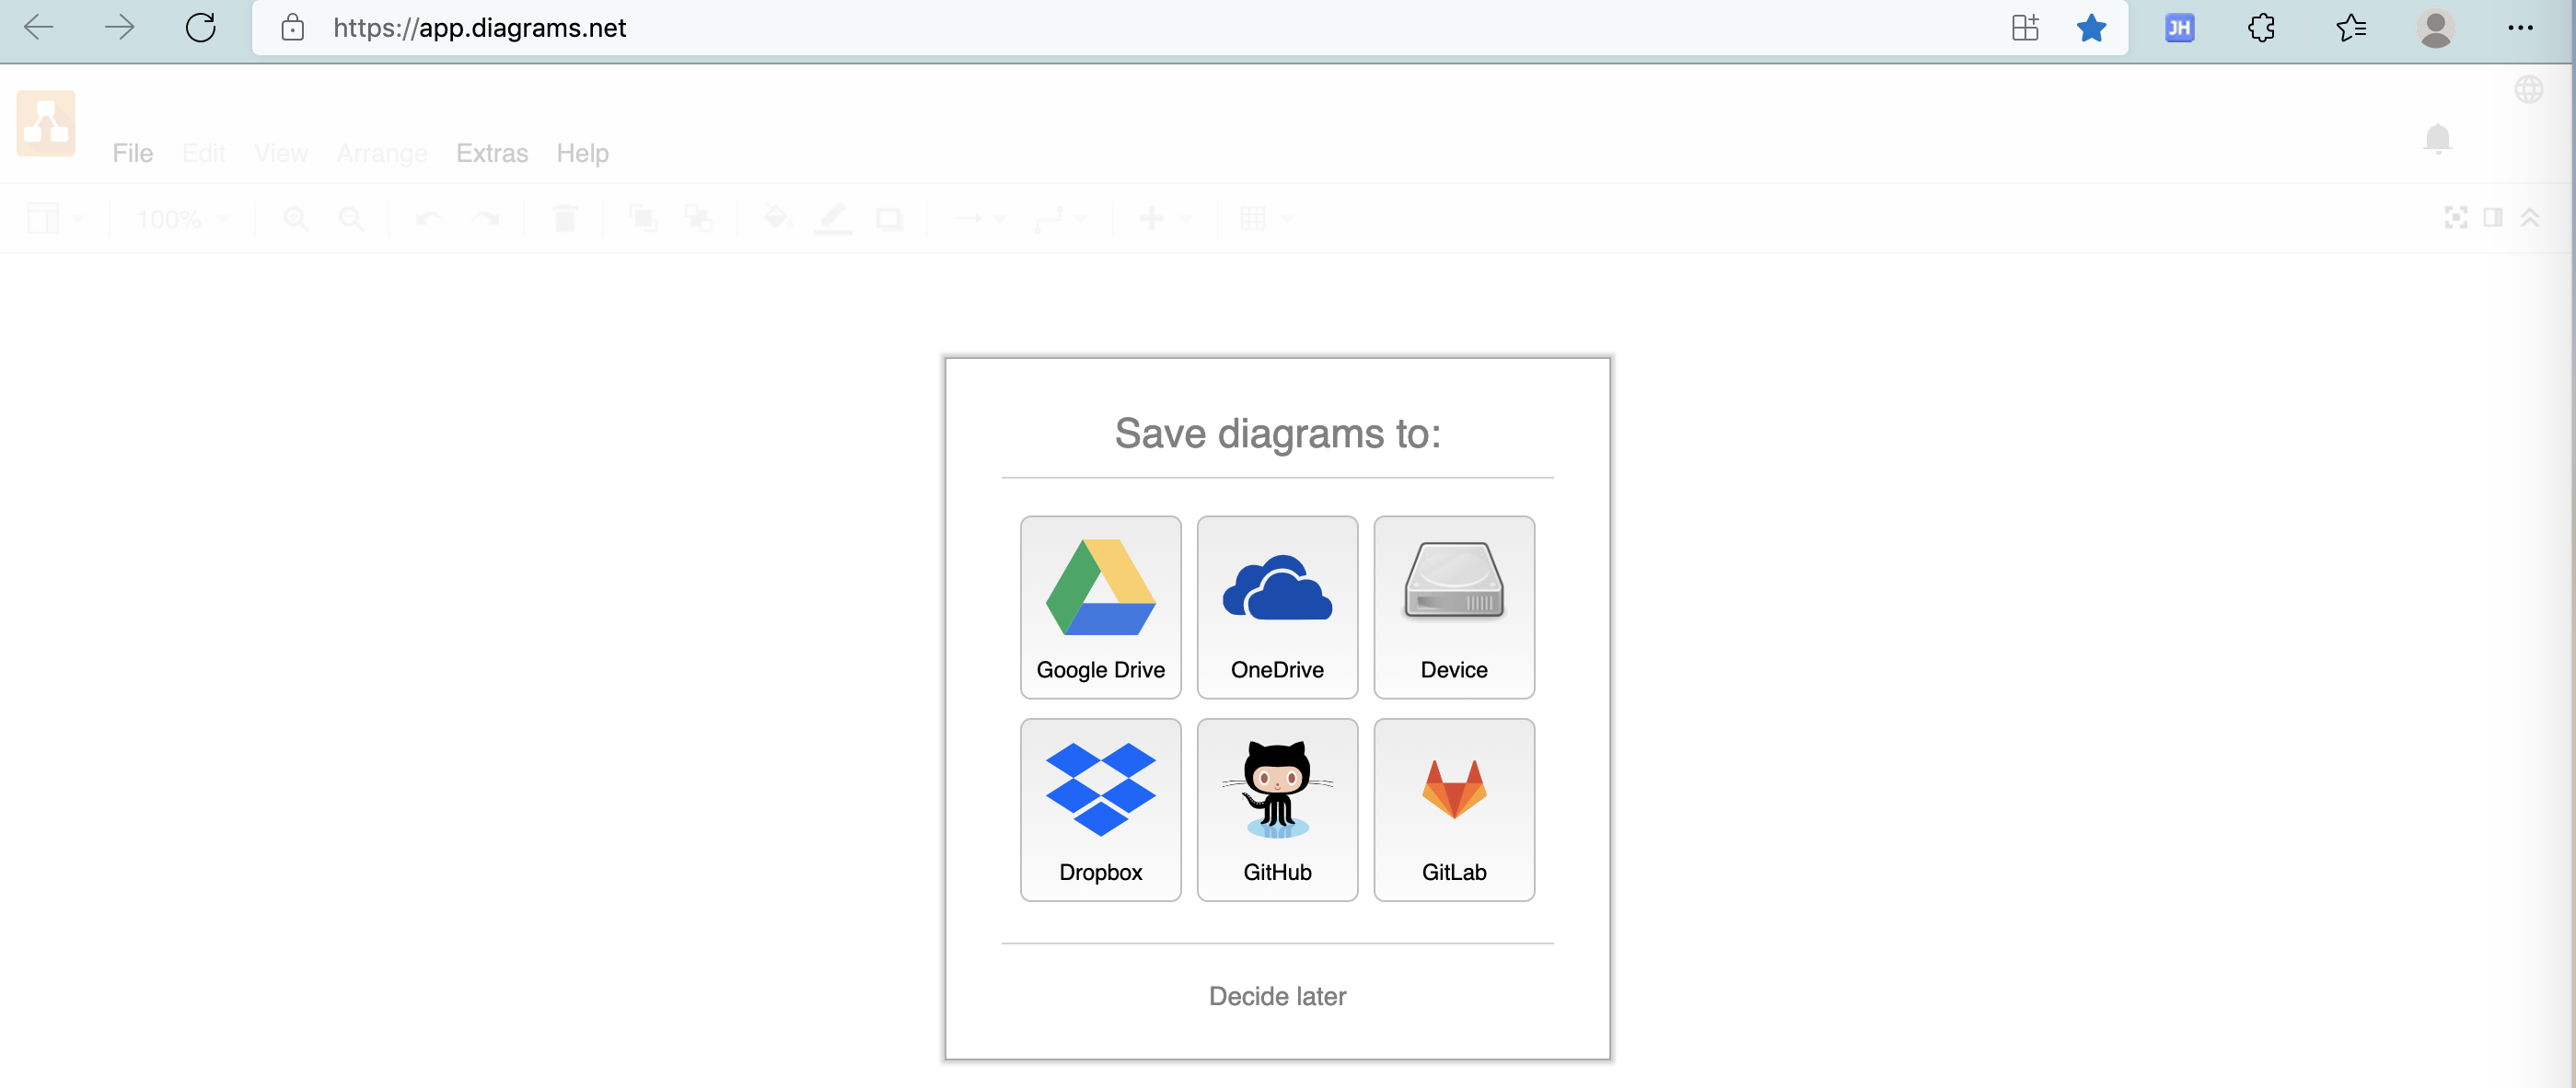Screen dimensions: 2576x1088
Task: Open the favorites list icon
Action: [x=2351, y=27]
